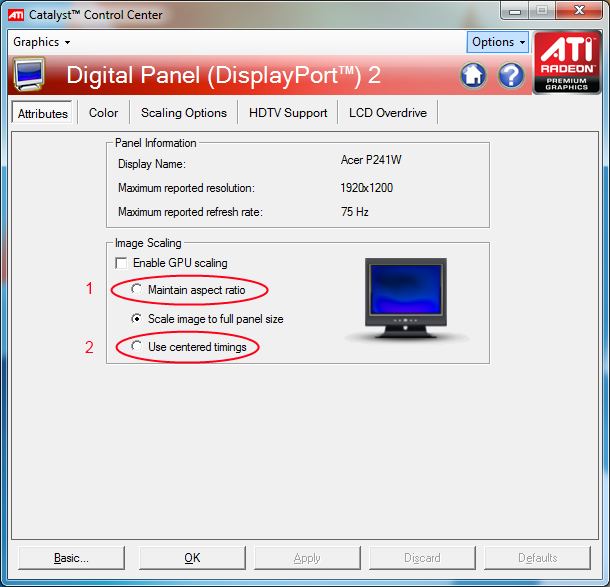Click the Display Name label
This screenshot has width=610, height=587.
click(152, 164)
